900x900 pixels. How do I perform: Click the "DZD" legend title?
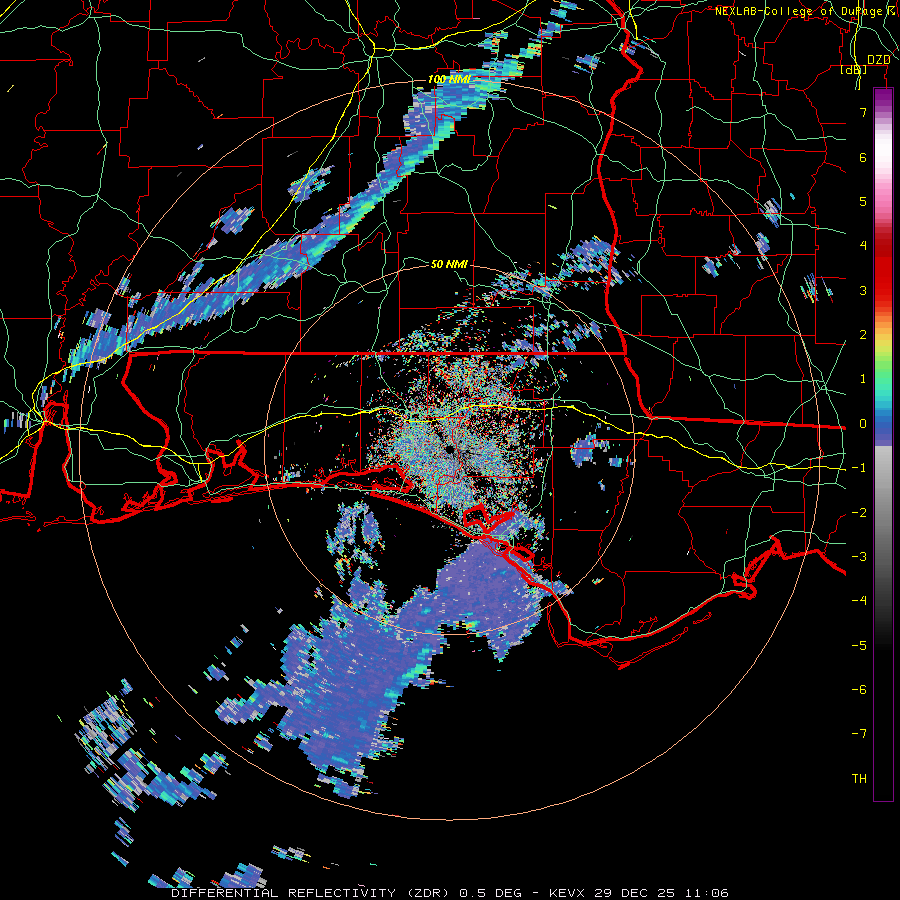(x=878, y=60)
